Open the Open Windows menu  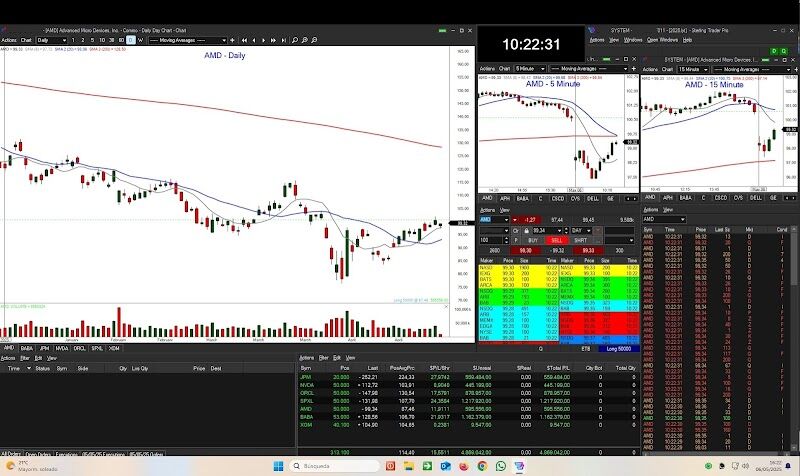(662, 40)
